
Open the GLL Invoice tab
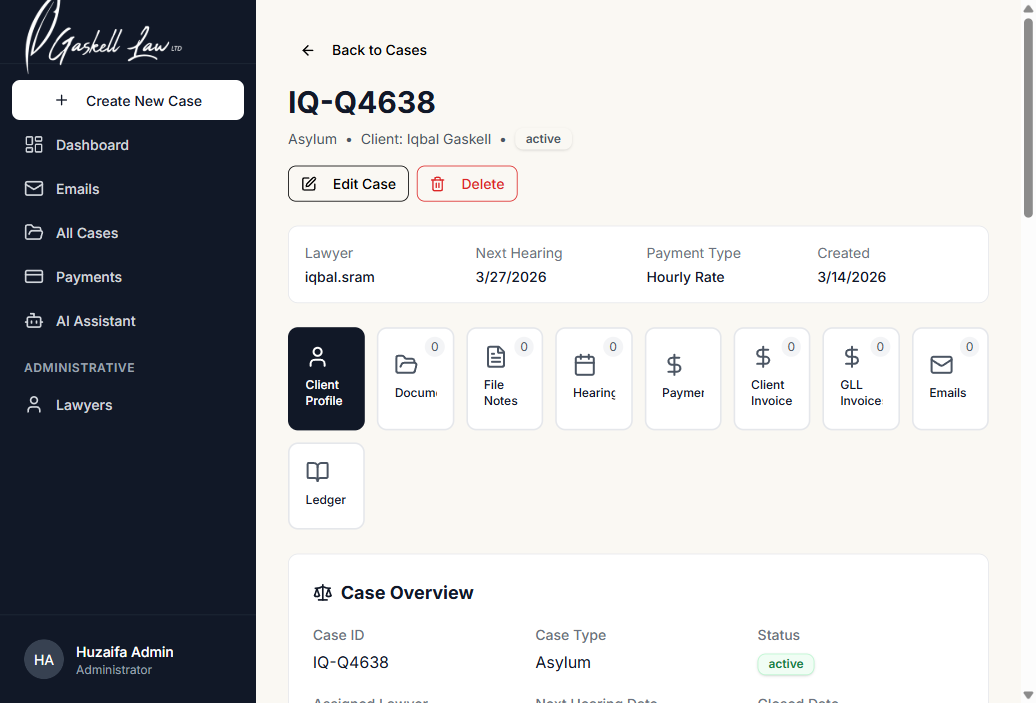(861, 379)
